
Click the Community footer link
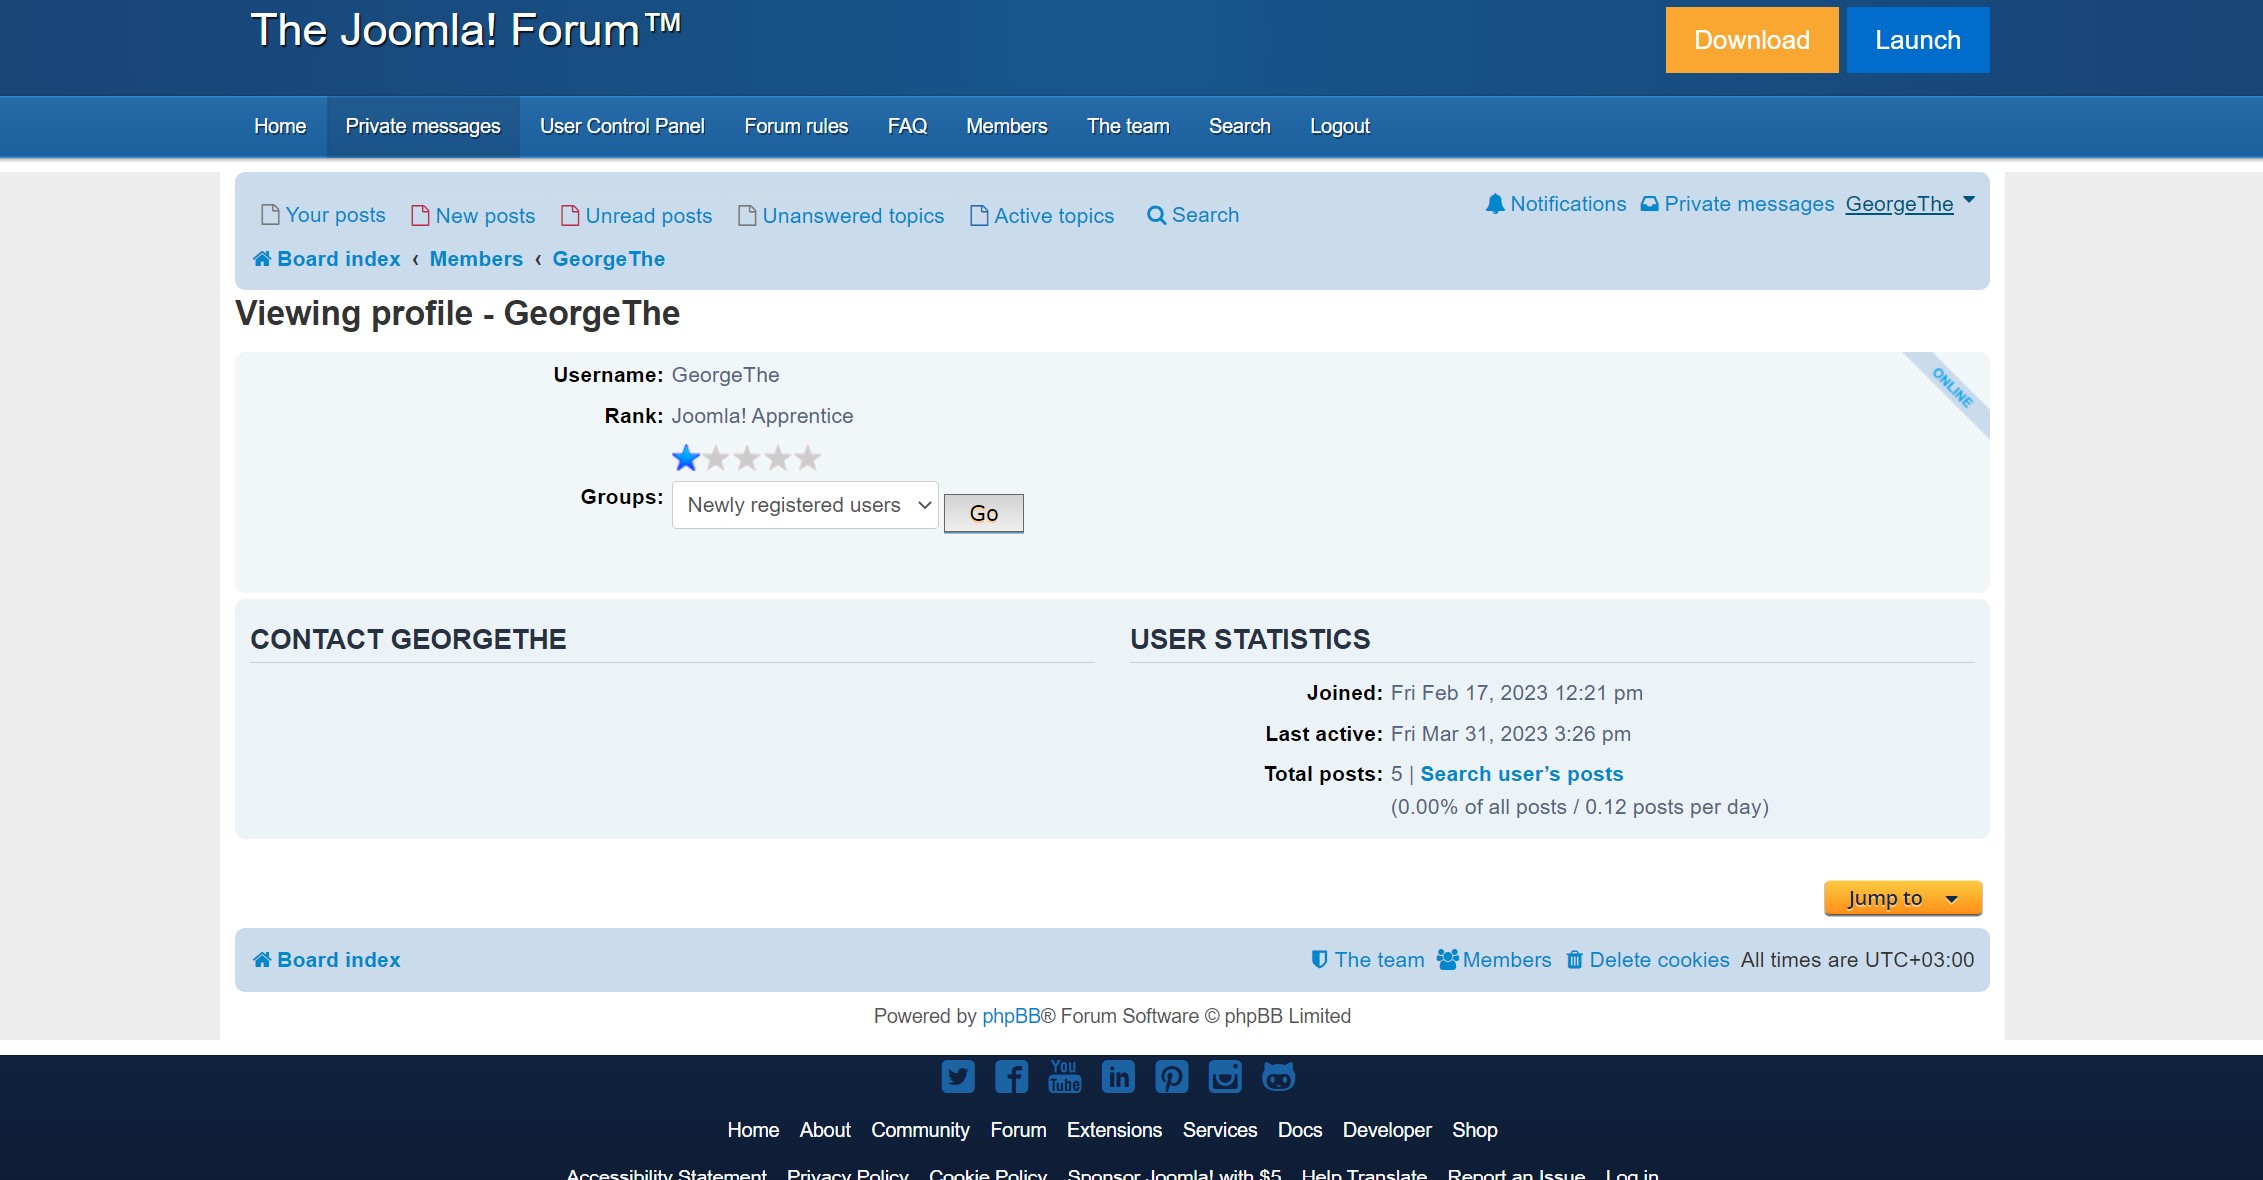[x=920, y=1130]
